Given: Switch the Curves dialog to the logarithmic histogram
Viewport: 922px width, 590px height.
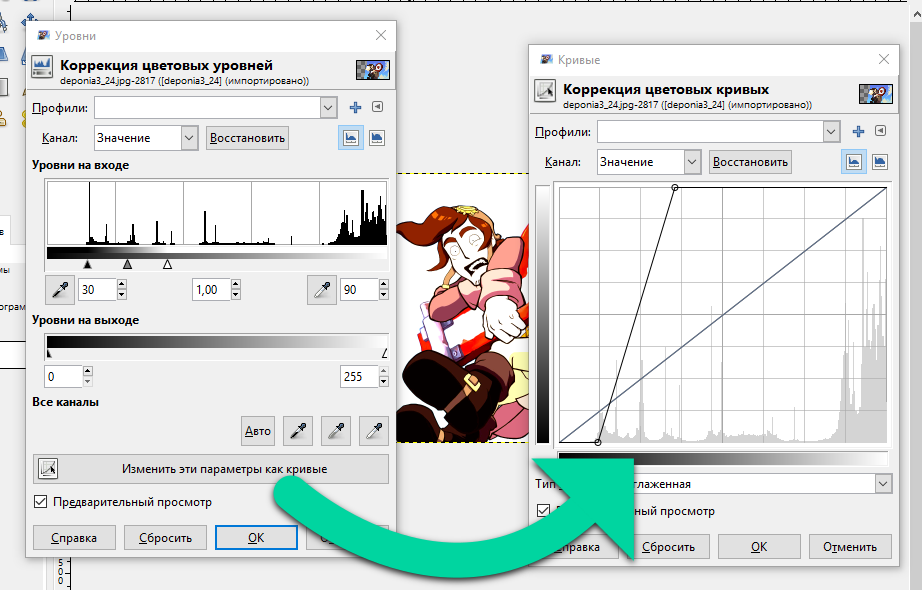Looking at the screenshot, I should 880,161.
